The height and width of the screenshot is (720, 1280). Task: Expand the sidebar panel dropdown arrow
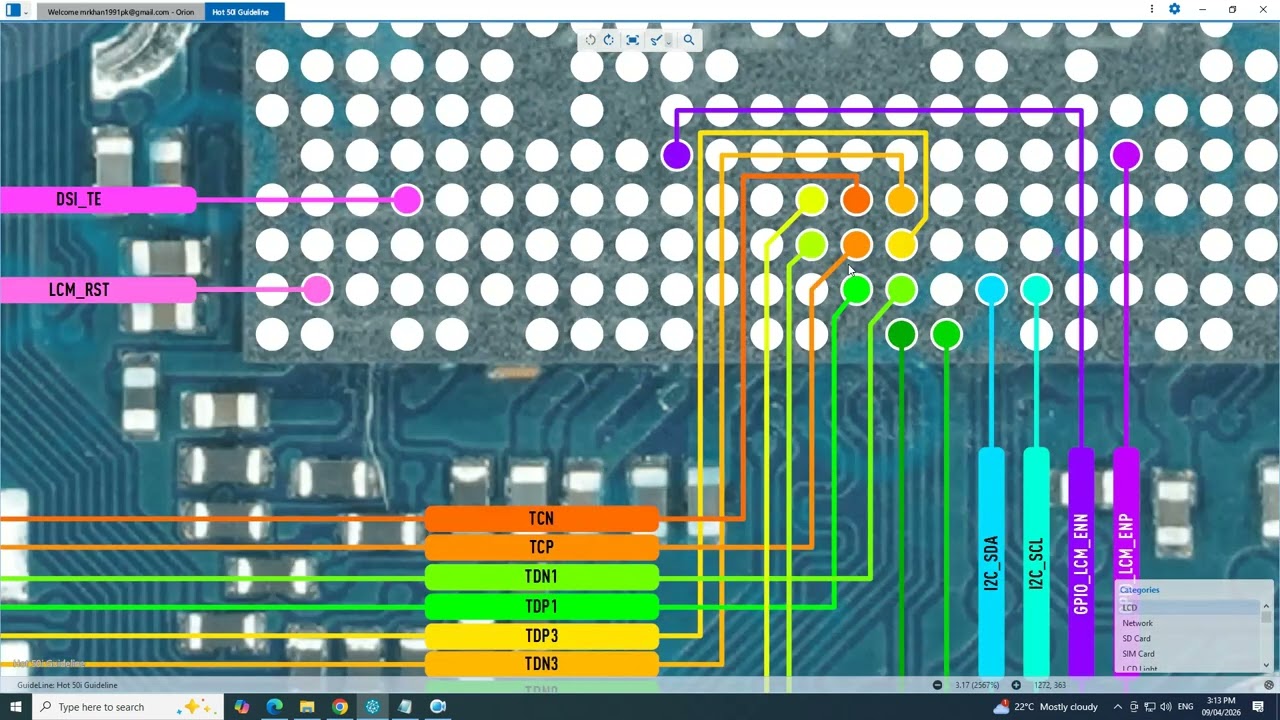(26, 11)
